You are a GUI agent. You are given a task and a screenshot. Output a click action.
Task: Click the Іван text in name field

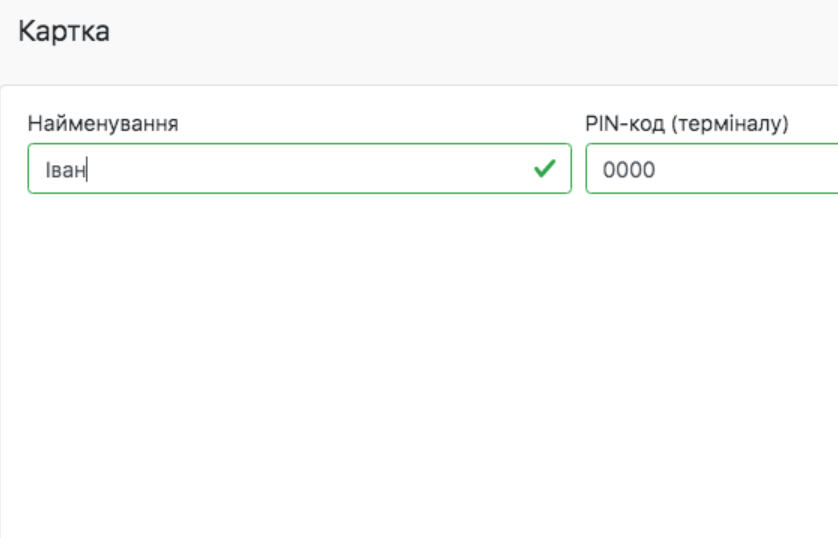66,170
